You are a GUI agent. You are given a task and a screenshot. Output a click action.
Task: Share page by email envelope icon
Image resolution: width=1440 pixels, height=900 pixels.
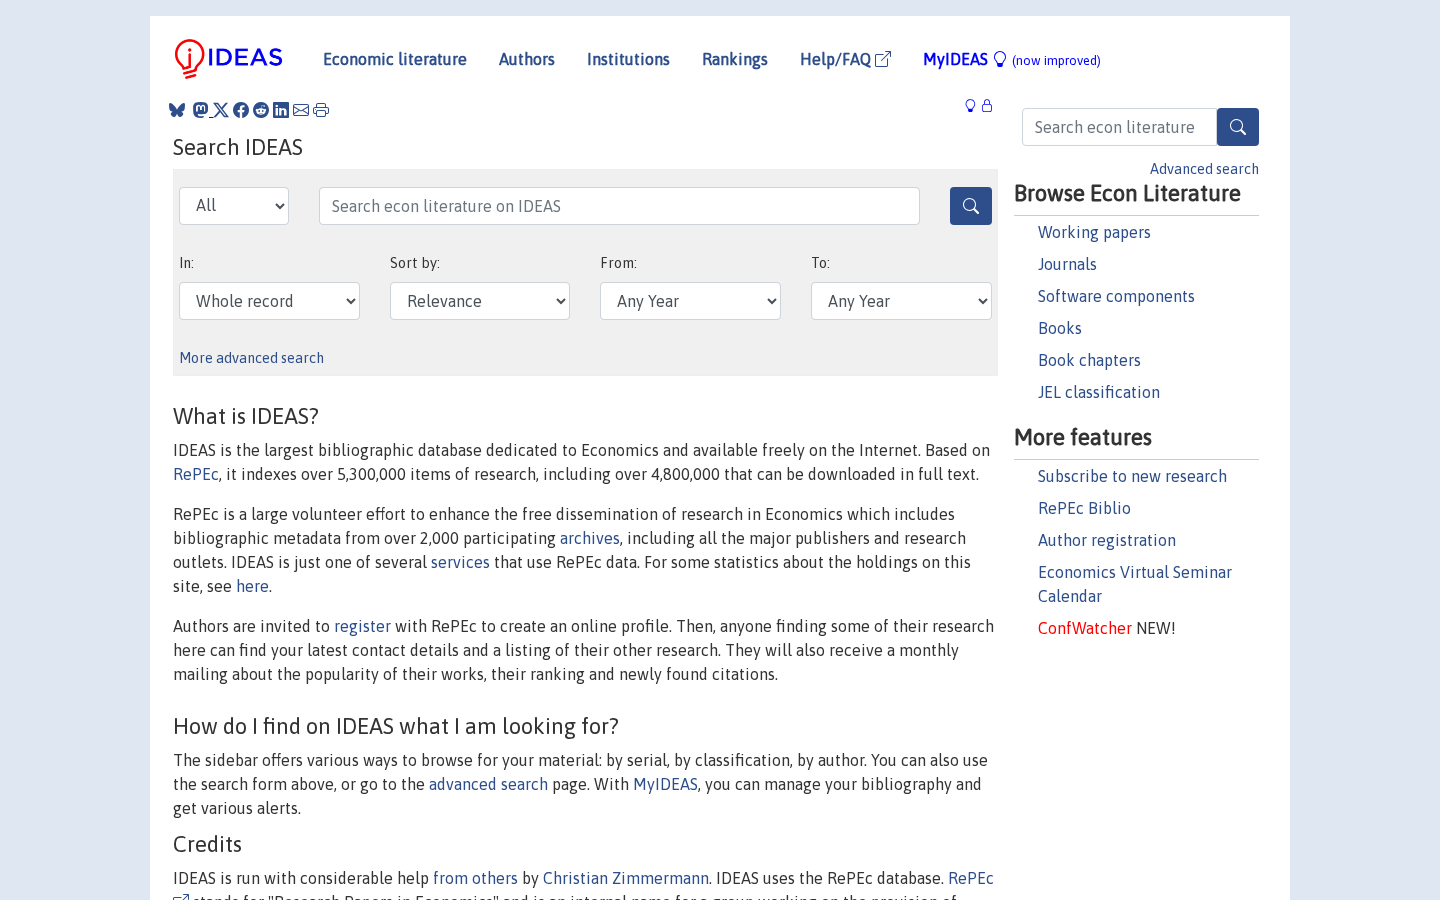point(301,110)
